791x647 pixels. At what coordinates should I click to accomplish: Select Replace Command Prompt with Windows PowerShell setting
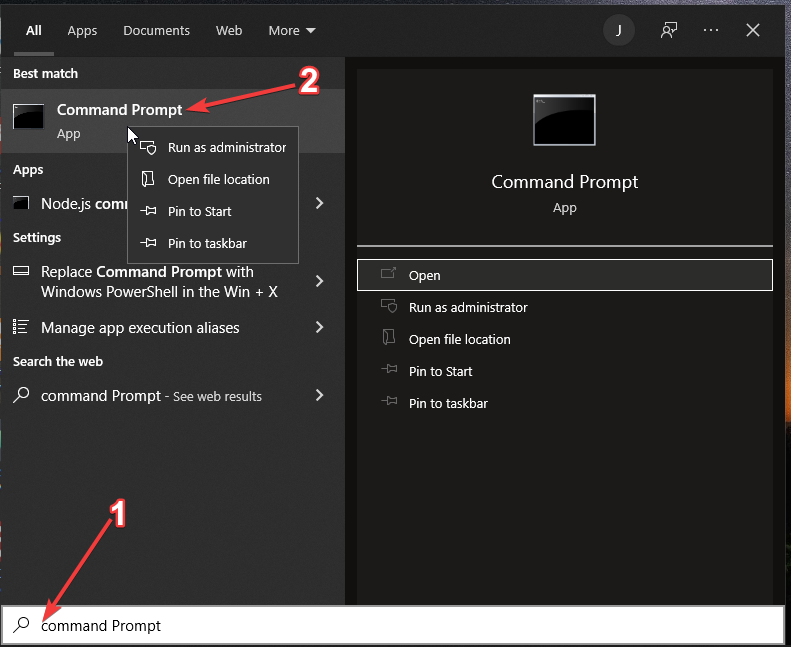173,281
